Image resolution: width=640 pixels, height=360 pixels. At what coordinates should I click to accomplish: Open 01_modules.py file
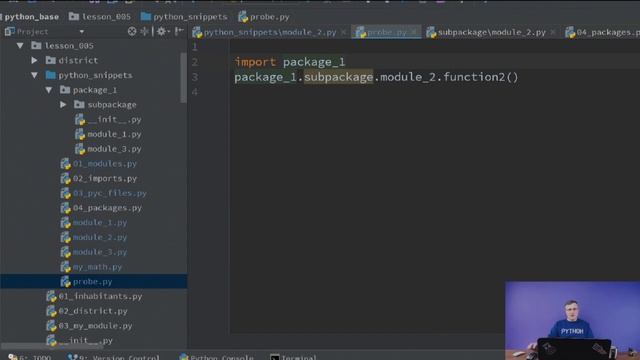pos(99,164)
